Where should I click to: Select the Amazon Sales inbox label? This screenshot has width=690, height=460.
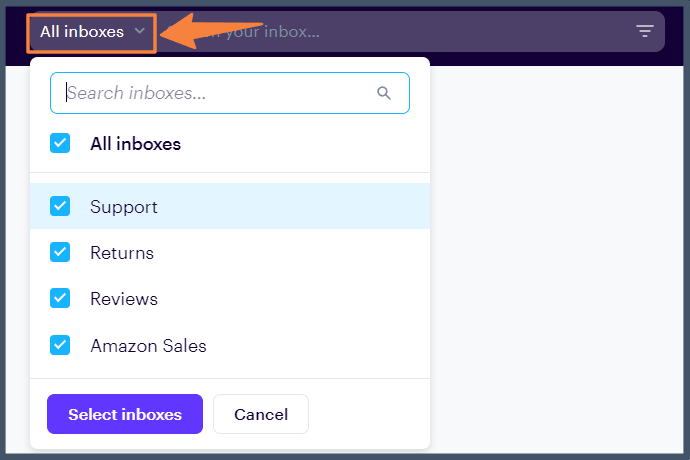click(x=148, y=346)
